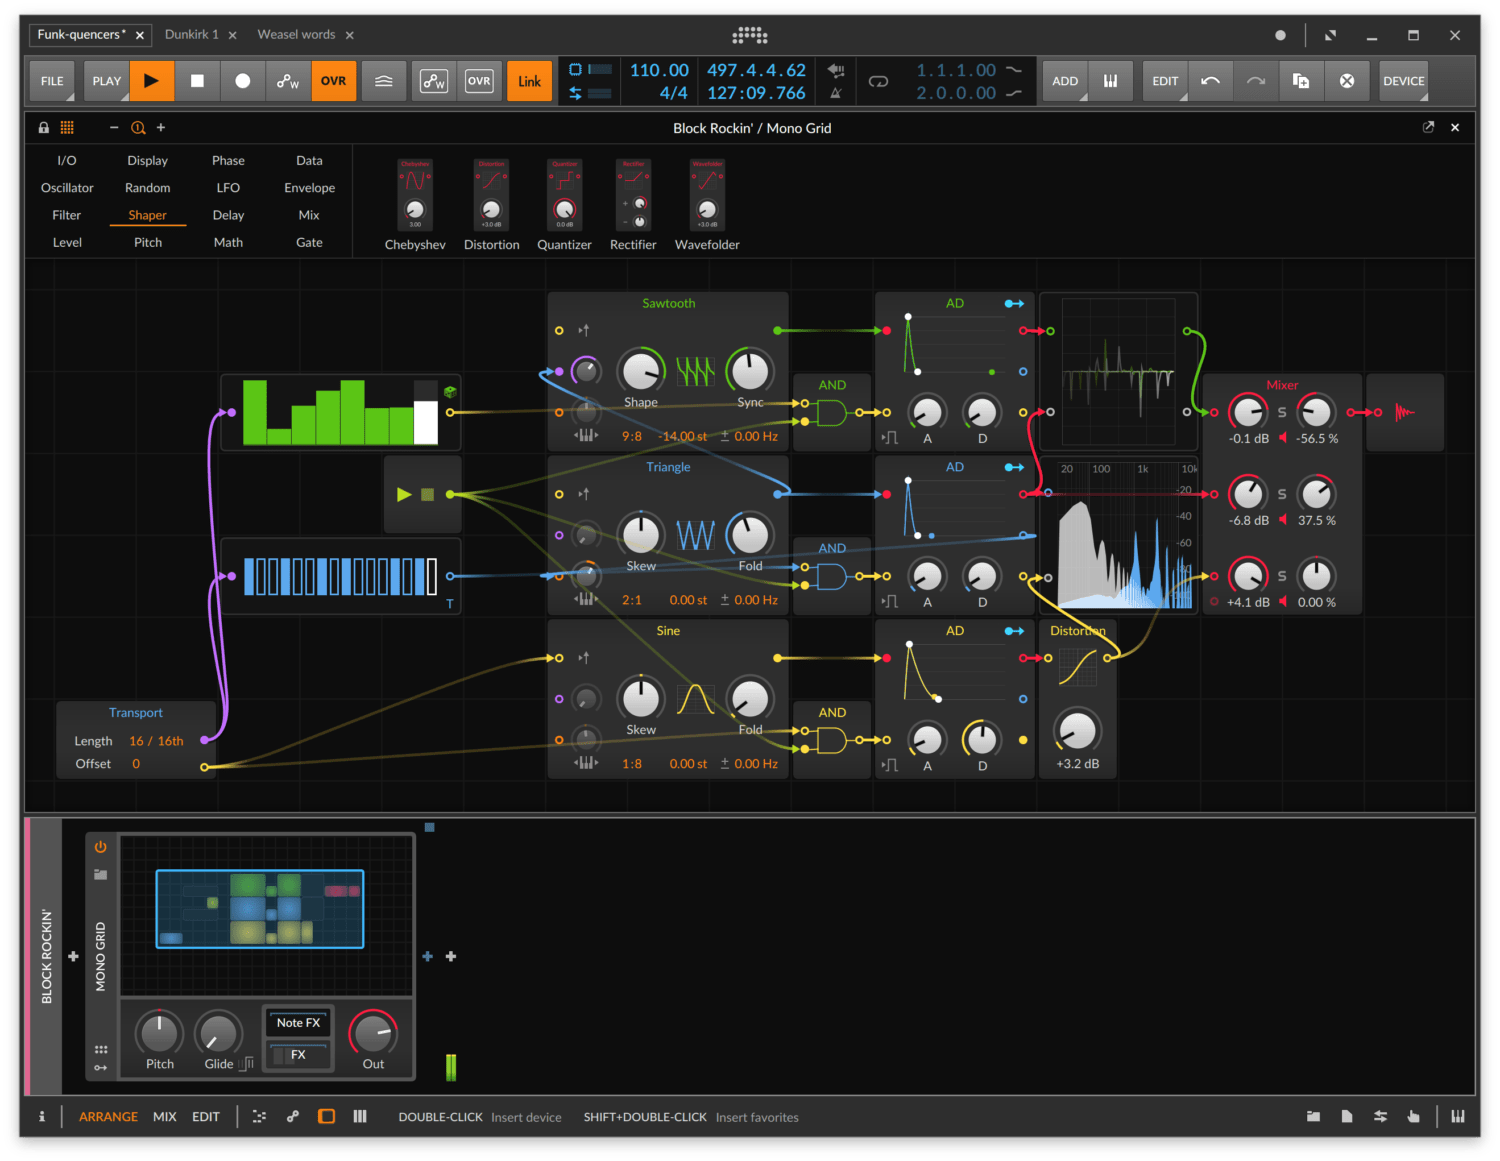This screenshot has height=1161, width=1500.
Task: Toggle overdub recording with the OVR button
Action: click(333, 81)
